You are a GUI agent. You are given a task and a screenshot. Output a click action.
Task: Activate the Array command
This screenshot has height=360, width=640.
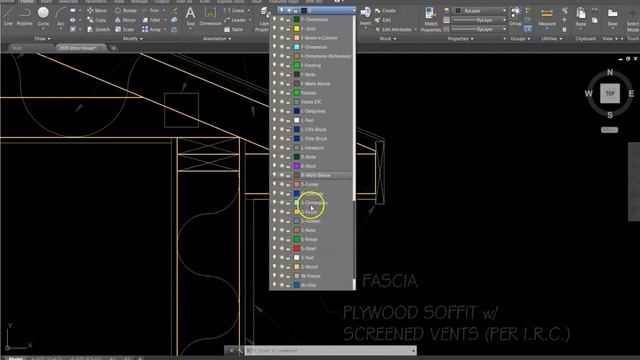click(x=151, y=29)
